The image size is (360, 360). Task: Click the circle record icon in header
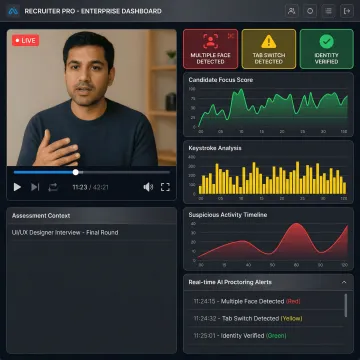[310, 11]
